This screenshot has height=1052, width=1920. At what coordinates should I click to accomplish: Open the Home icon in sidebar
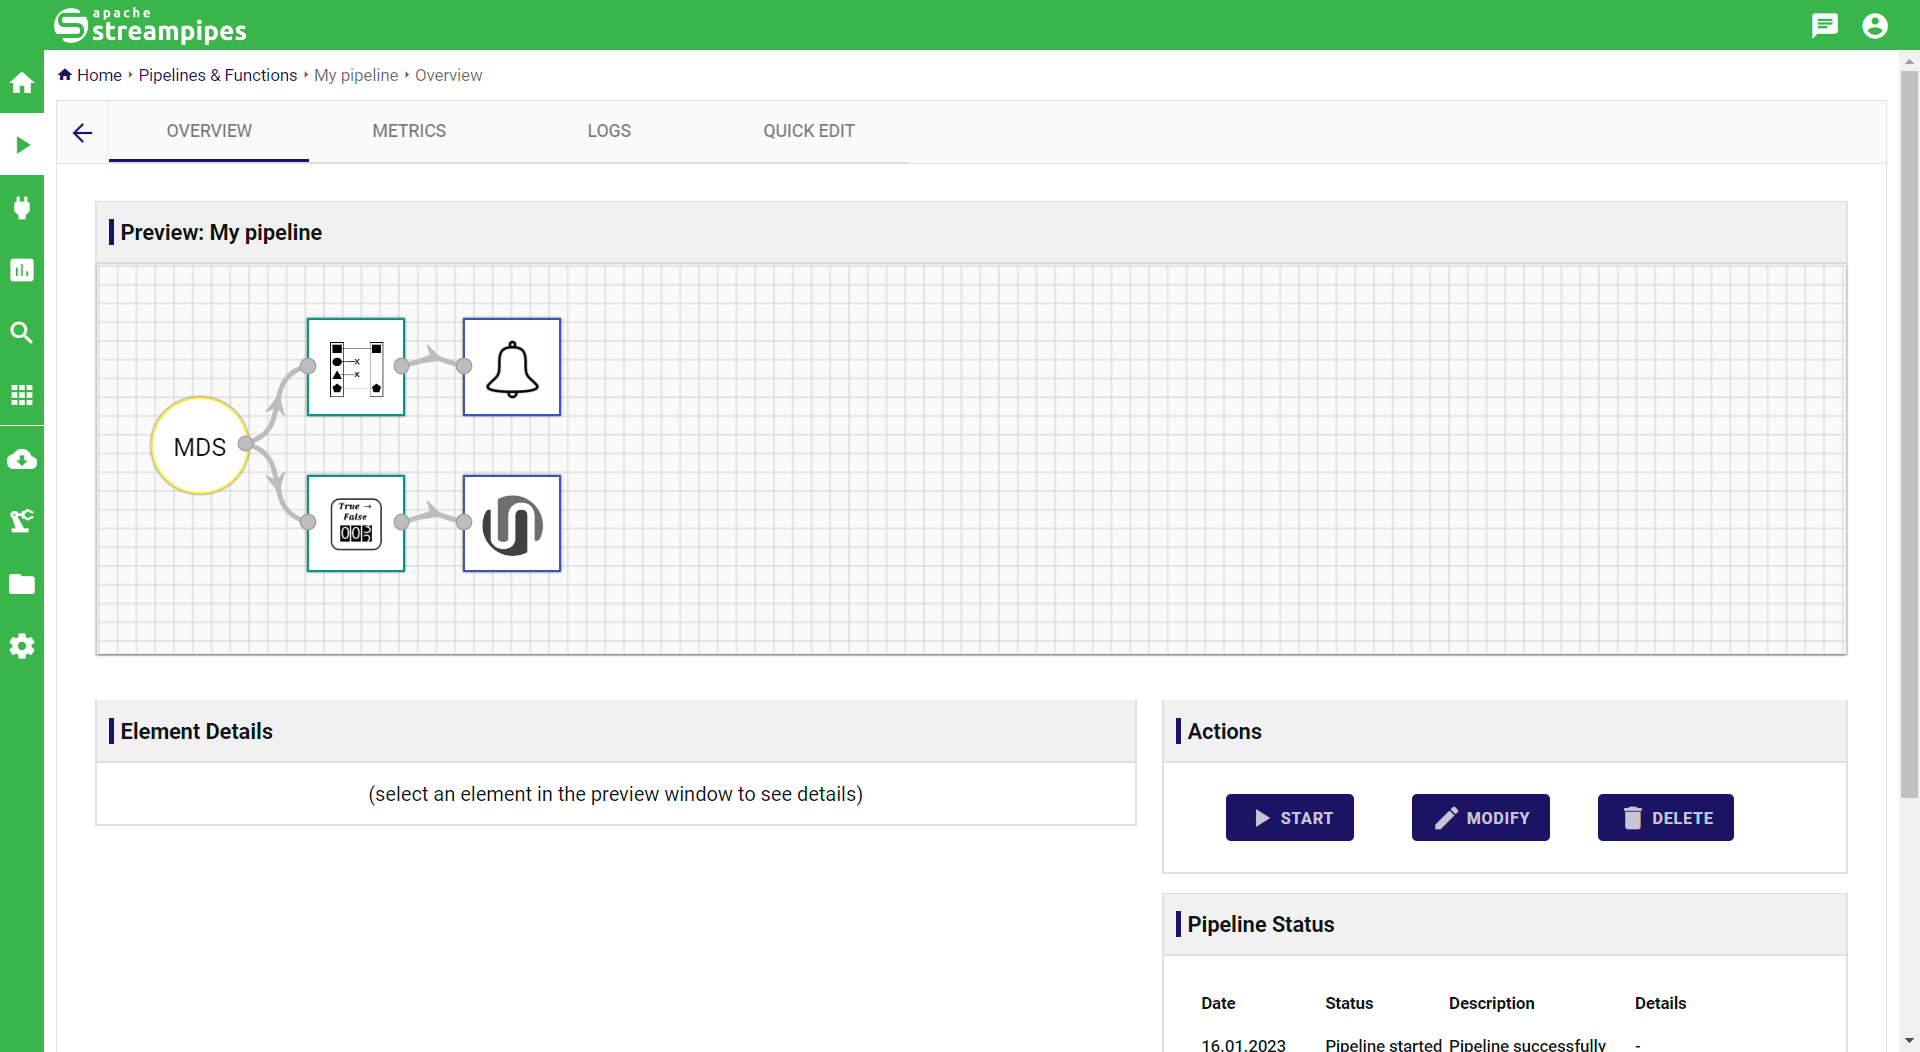22,83
